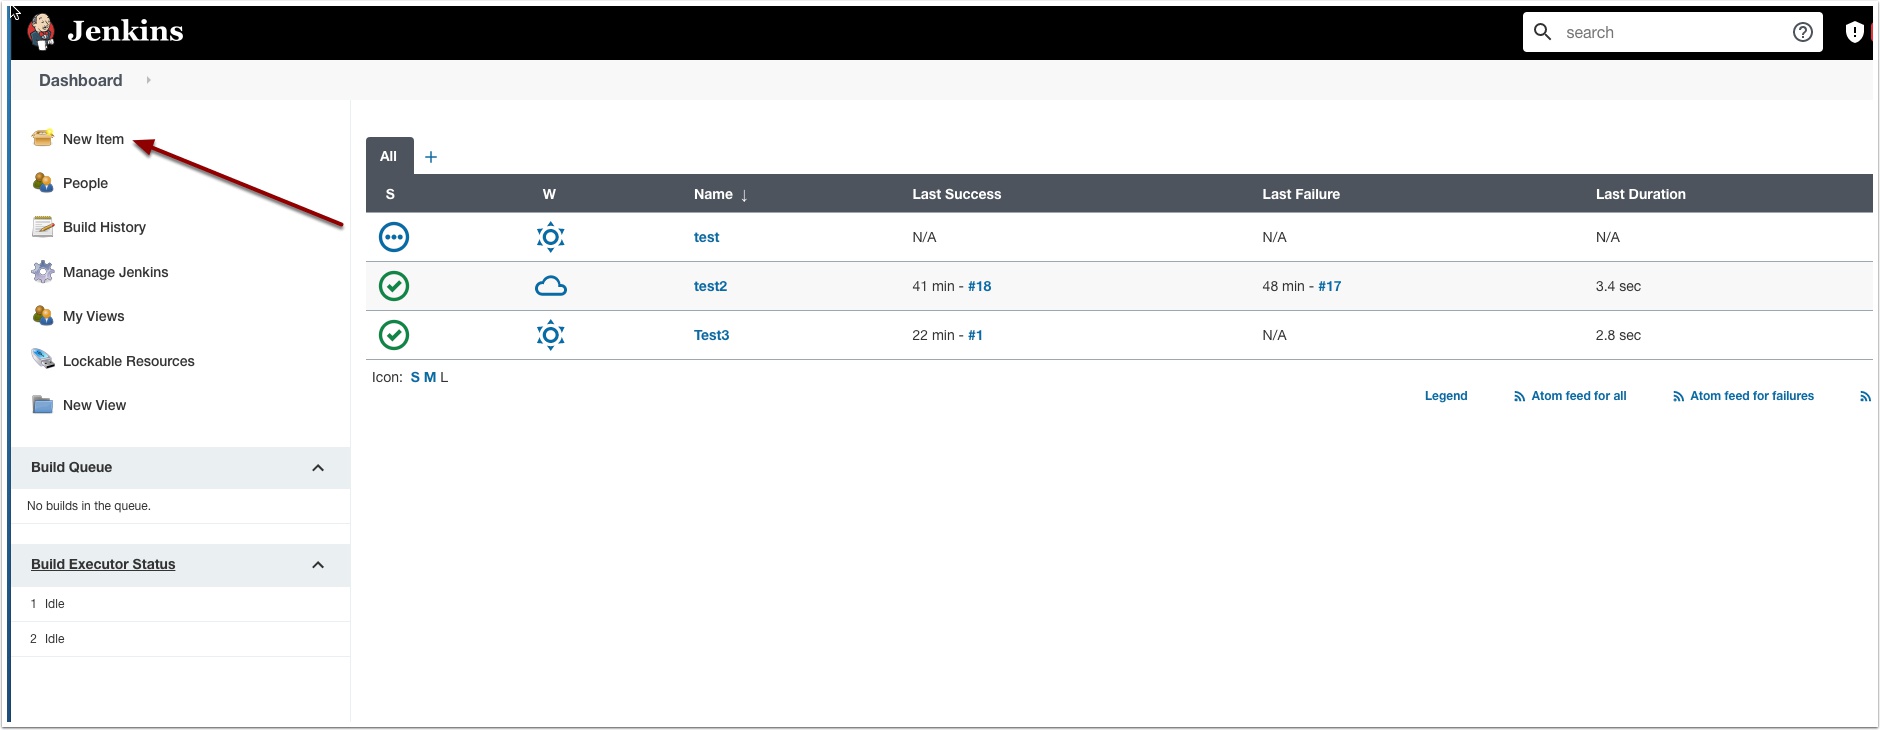Viewport: 1880px width, 730px height.
Task: Open the Legend link
Action: point(1446,396)
